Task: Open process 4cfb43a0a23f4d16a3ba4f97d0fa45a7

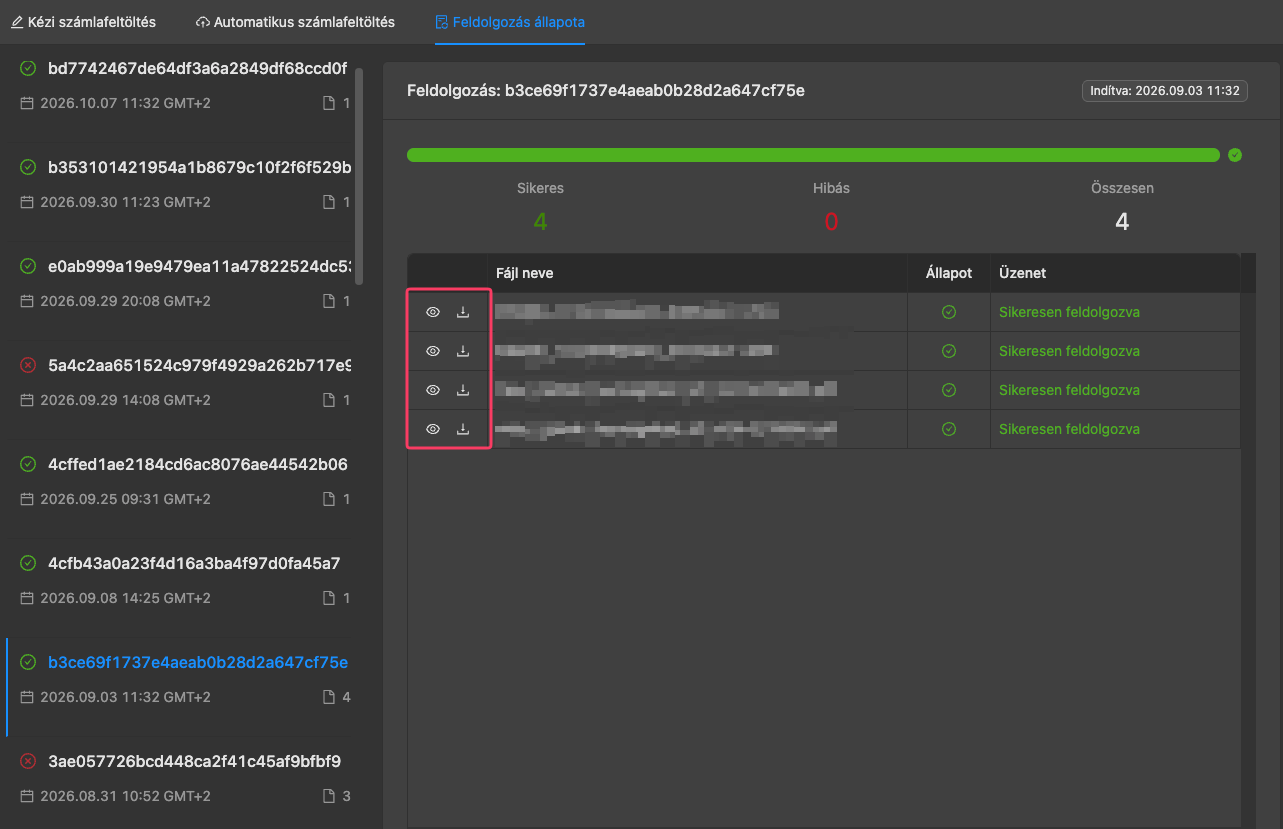Action: pyautogui.click(x=185, y=581)
